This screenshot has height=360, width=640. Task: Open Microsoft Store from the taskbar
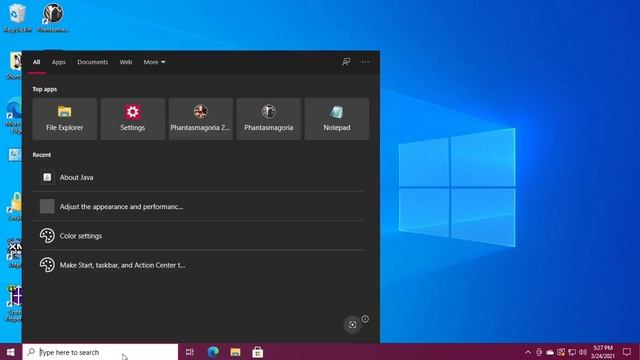pos(258,352)
